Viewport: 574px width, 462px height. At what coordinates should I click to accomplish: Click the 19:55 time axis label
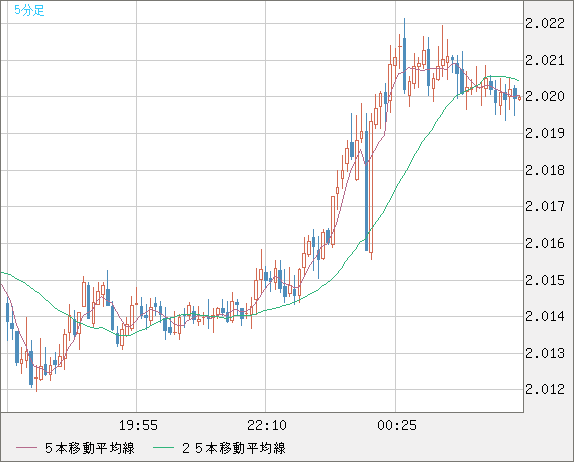(x=138, y=425)
